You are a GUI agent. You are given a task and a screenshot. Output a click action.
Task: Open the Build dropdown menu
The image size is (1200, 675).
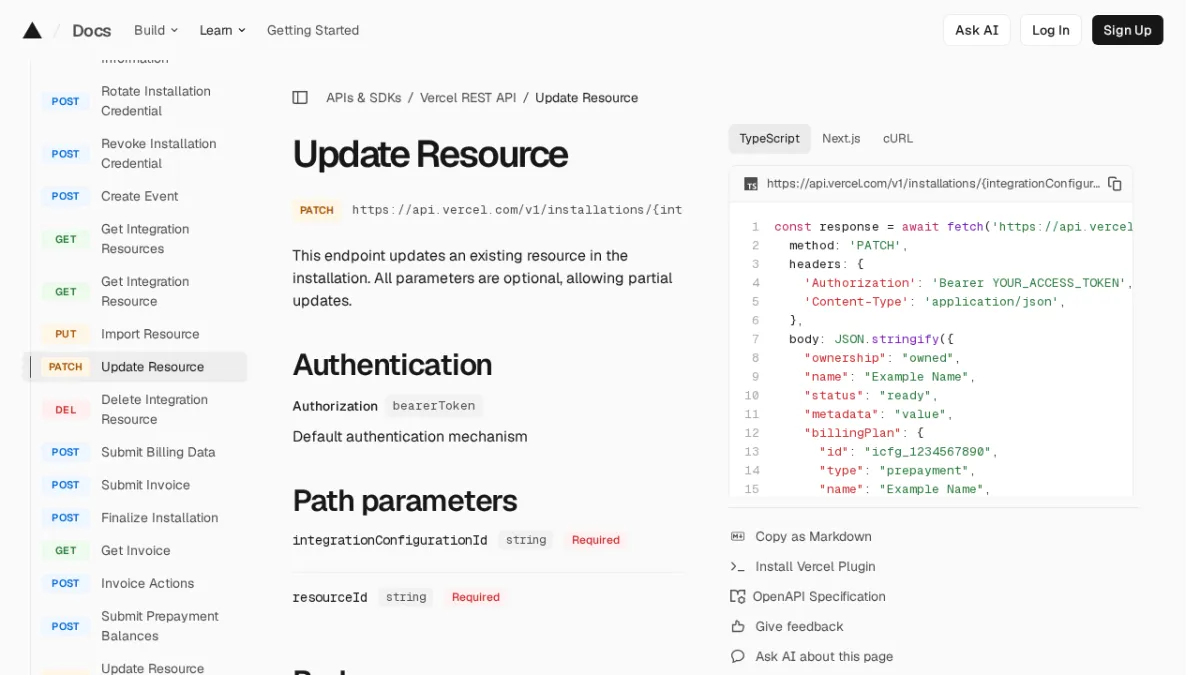point(156,30)
